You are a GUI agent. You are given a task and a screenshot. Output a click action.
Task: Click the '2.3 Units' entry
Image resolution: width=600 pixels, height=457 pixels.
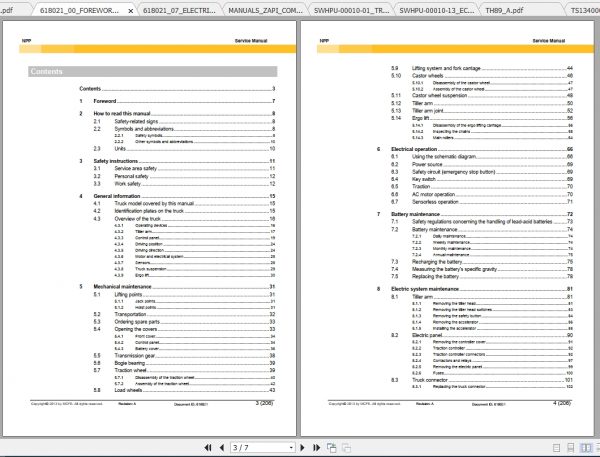184,149
